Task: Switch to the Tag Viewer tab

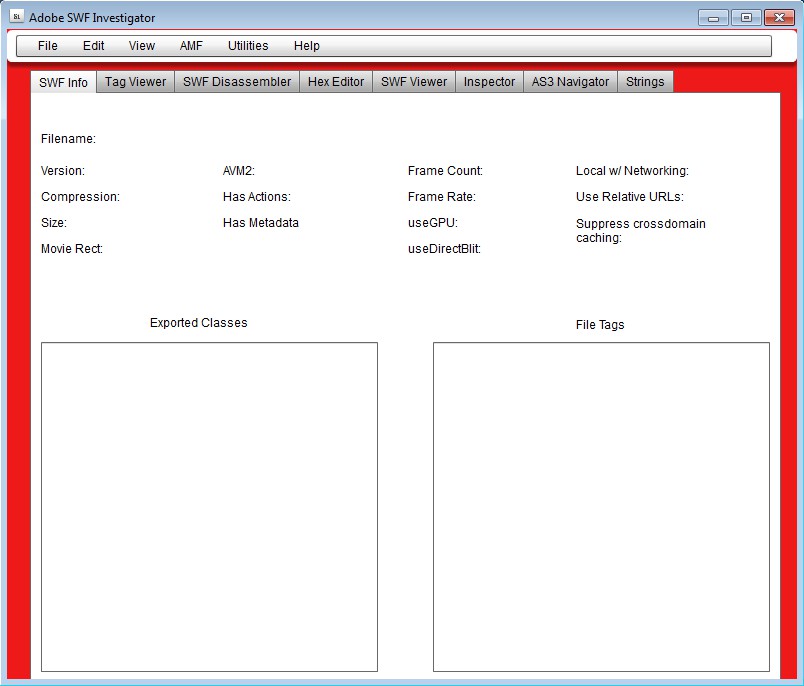Action: point(135,82)
